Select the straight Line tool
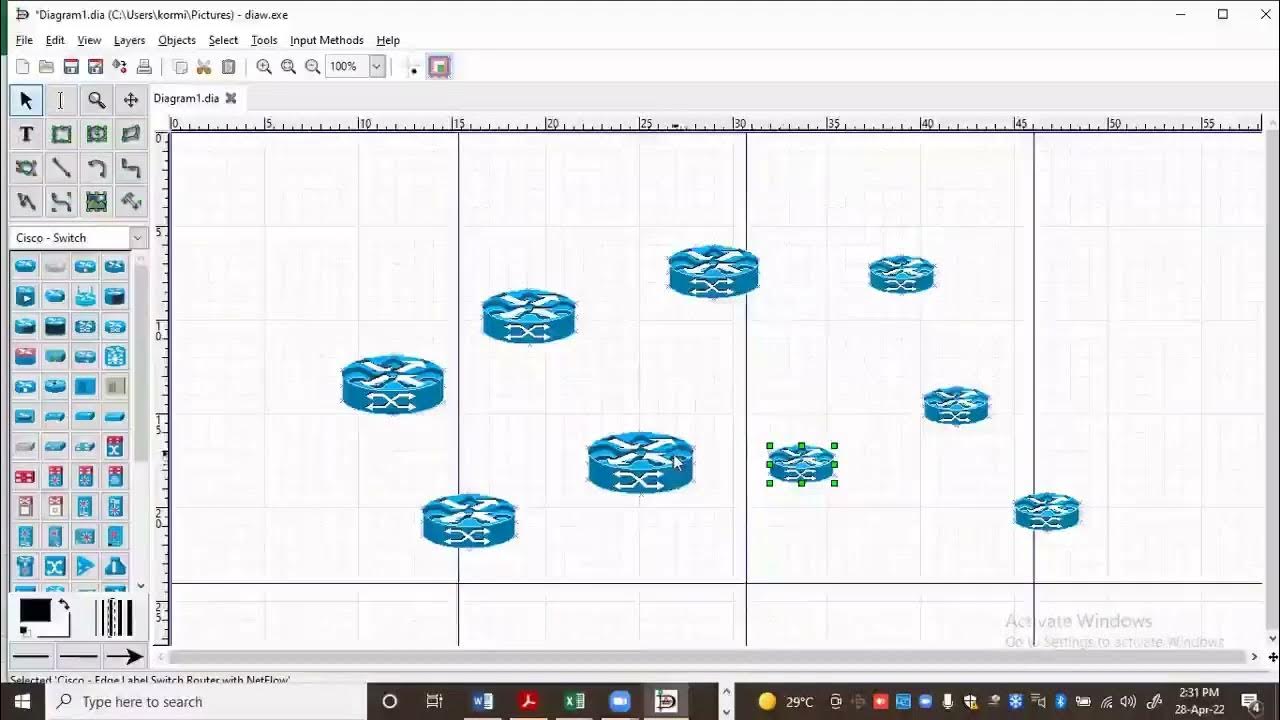Screen dimensions: 1280x720 [x=61, y=168]
